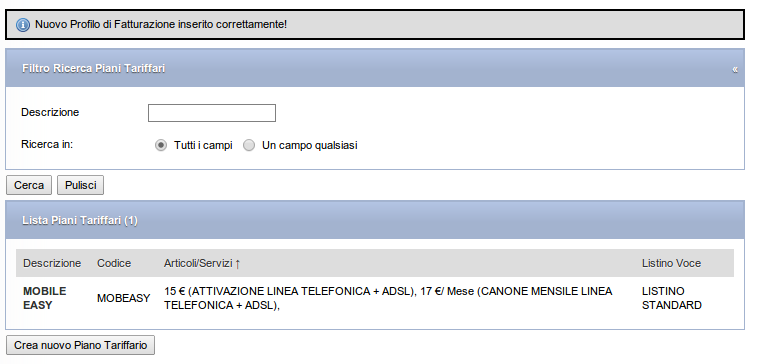Click the 'Nuovo Profilo di Fatturazione' notification message
The image size is (759, 364).
pyautogui.click(x=161, y=24)
